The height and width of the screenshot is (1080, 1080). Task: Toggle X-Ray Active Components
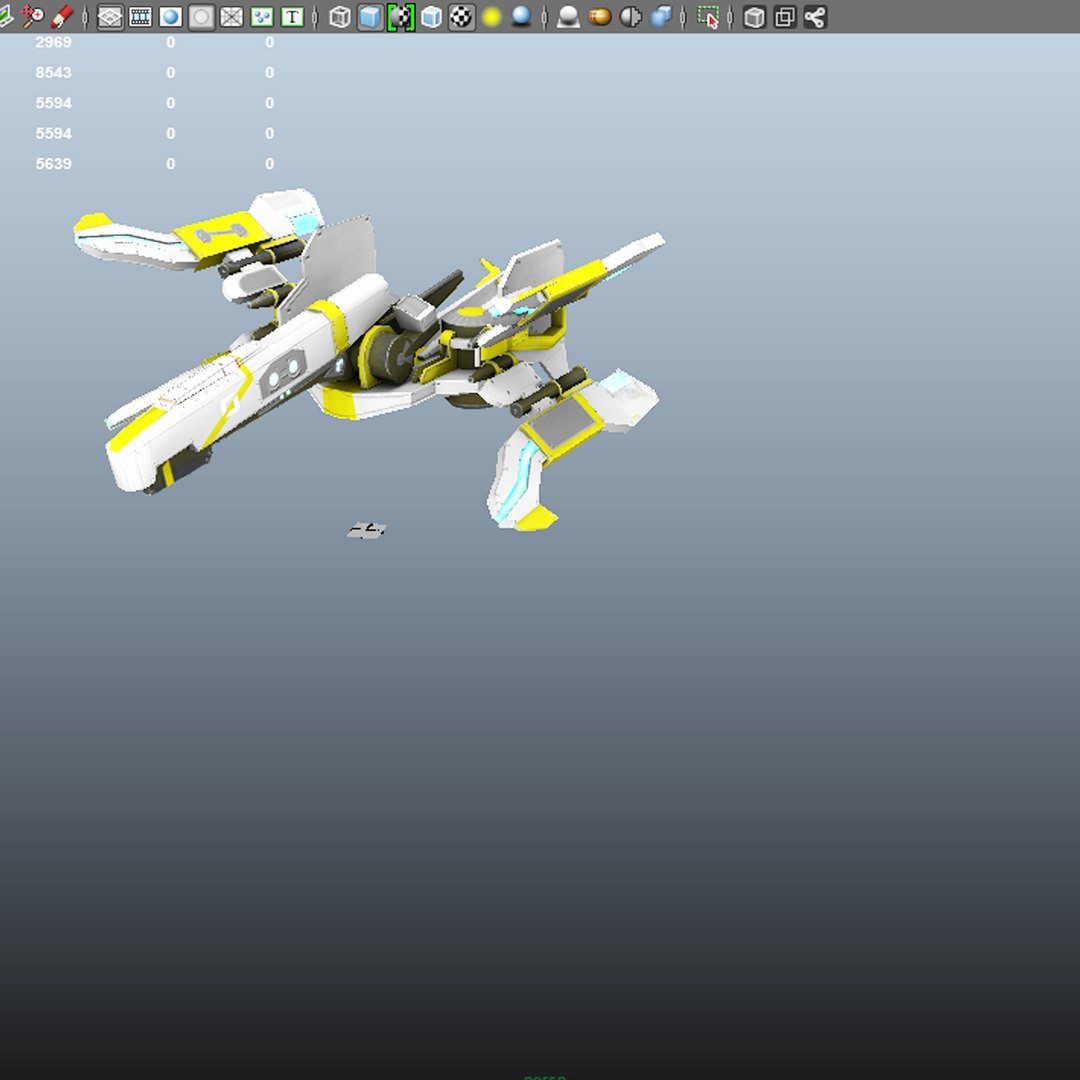click(785, 17)
